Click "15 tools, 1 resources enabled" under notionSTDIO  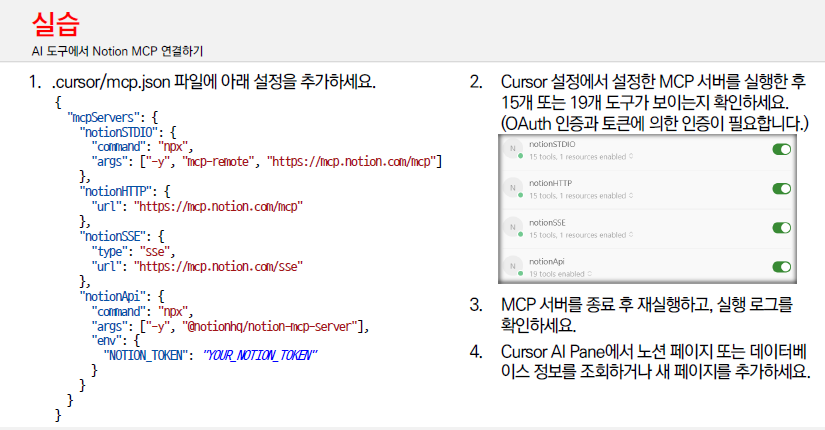[x=578, y=157]
